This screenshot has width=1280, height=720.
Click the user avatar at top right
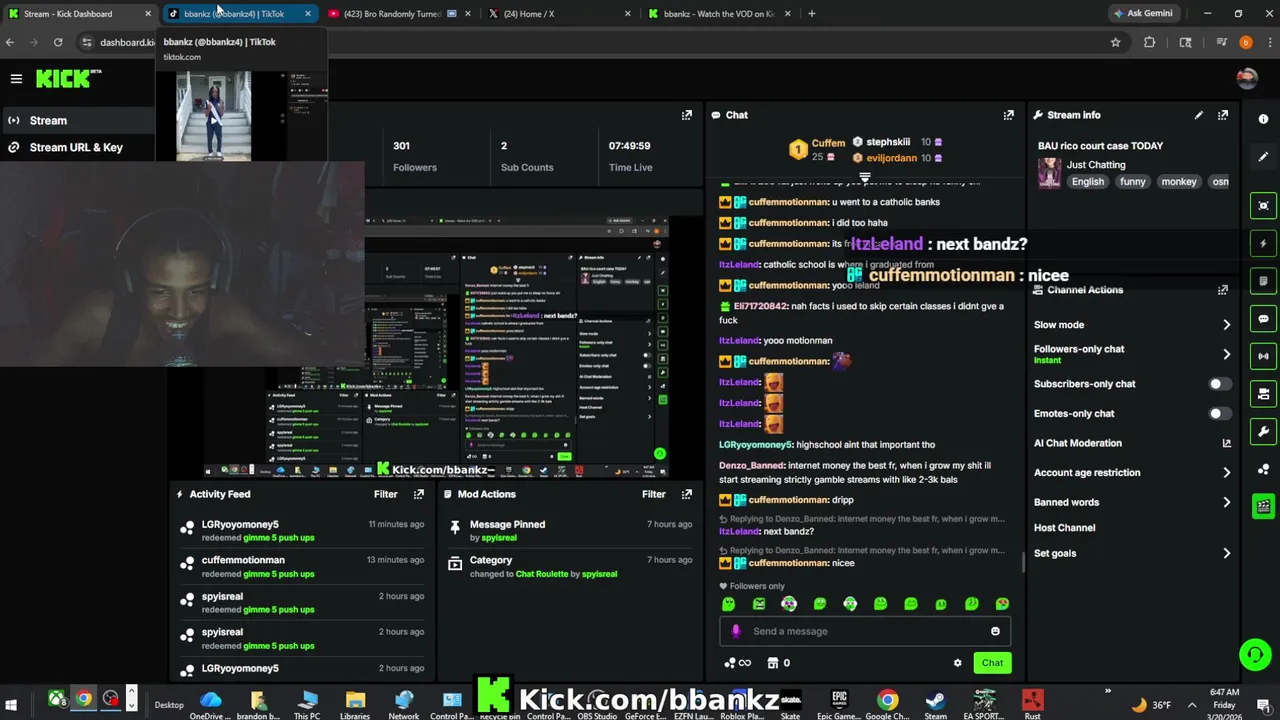pos(1246,78)
